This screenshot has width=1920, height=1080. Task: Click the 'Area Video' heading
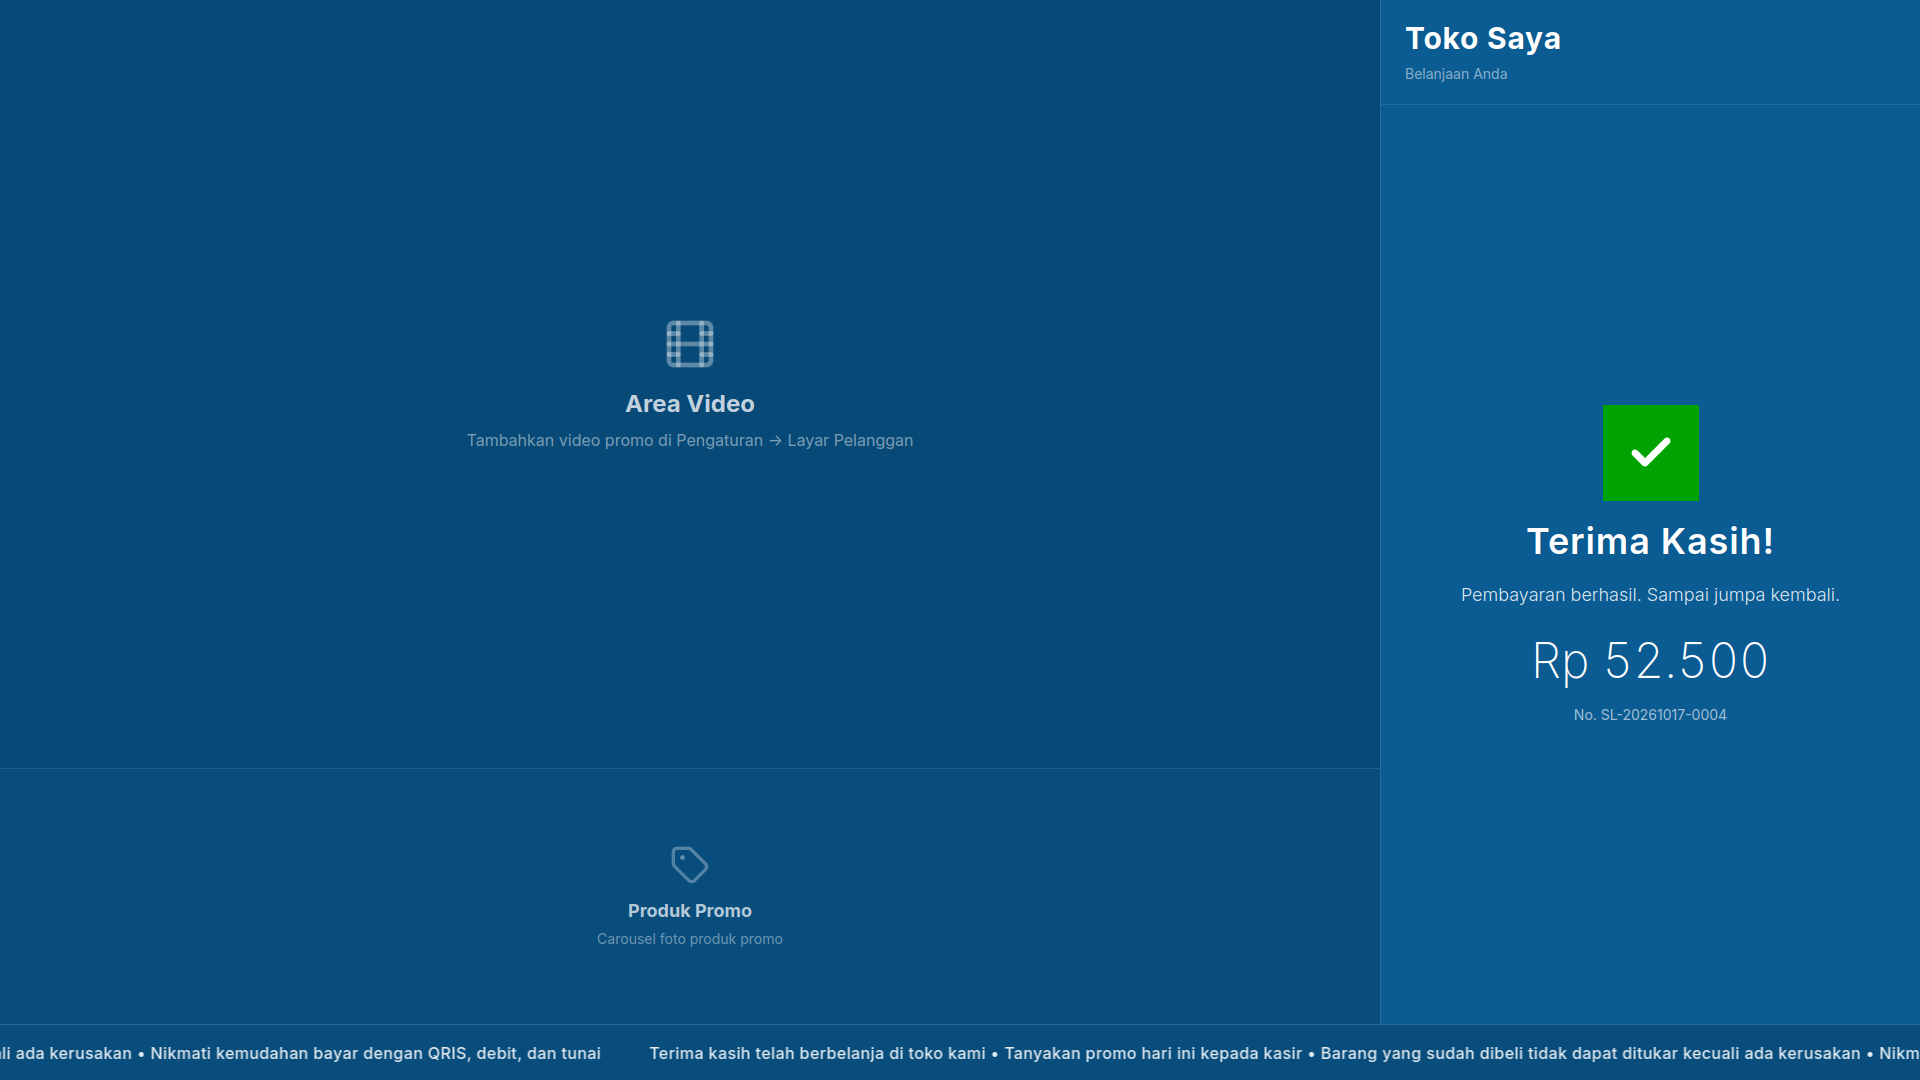click(x=690, y=404)
